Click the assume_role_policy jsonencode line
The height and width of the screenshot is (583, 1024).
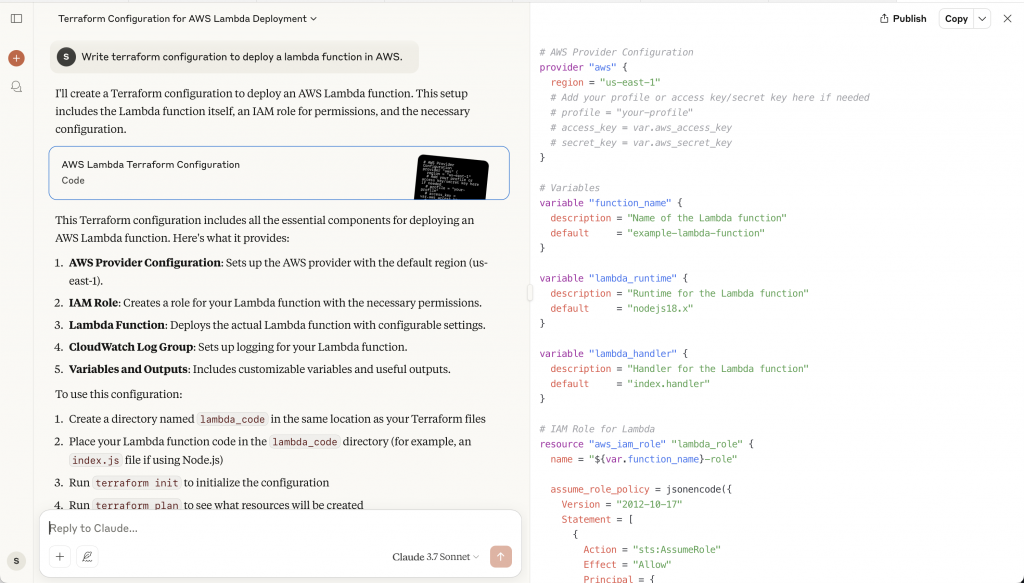pyautogui.click(x=641, y=489)
